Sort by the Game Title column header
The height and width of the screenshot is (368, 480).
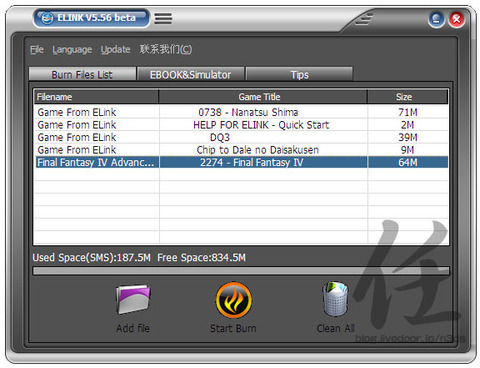click(x=263, y=97)
